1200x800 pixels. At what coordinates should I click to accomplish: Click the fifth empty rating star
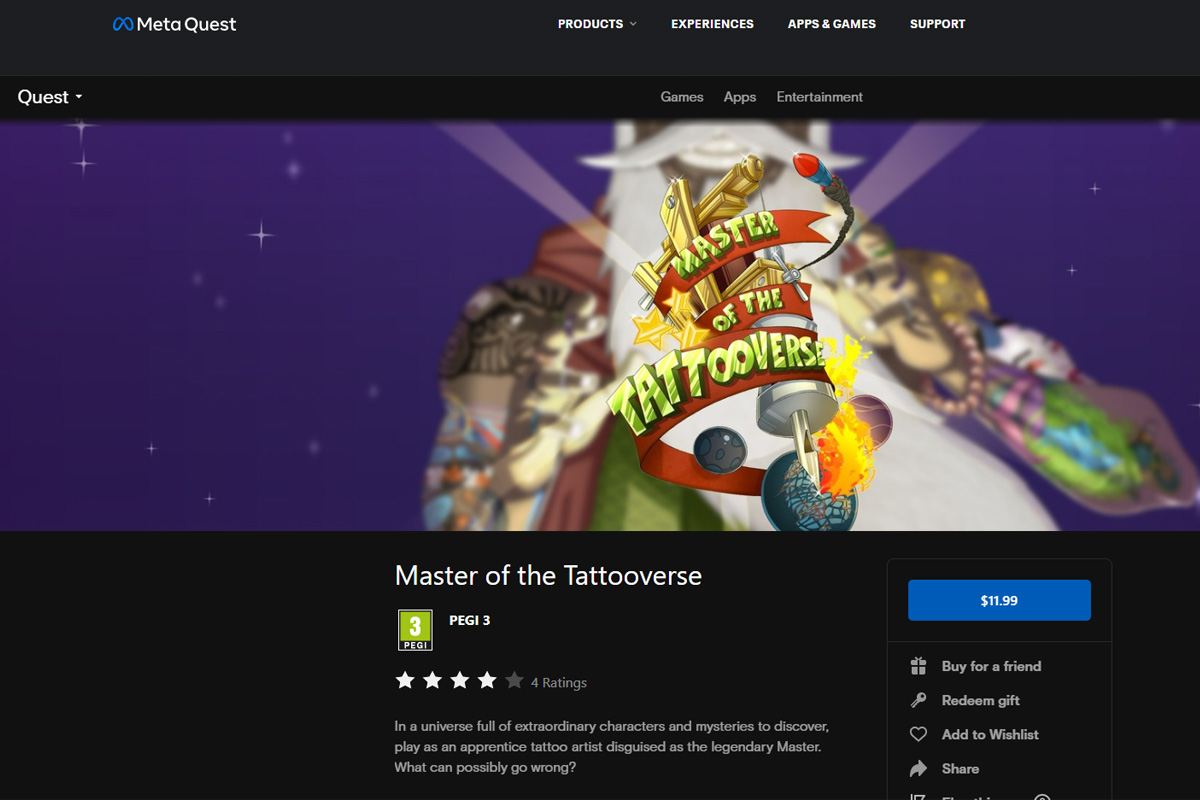click(x=514, y=681)
